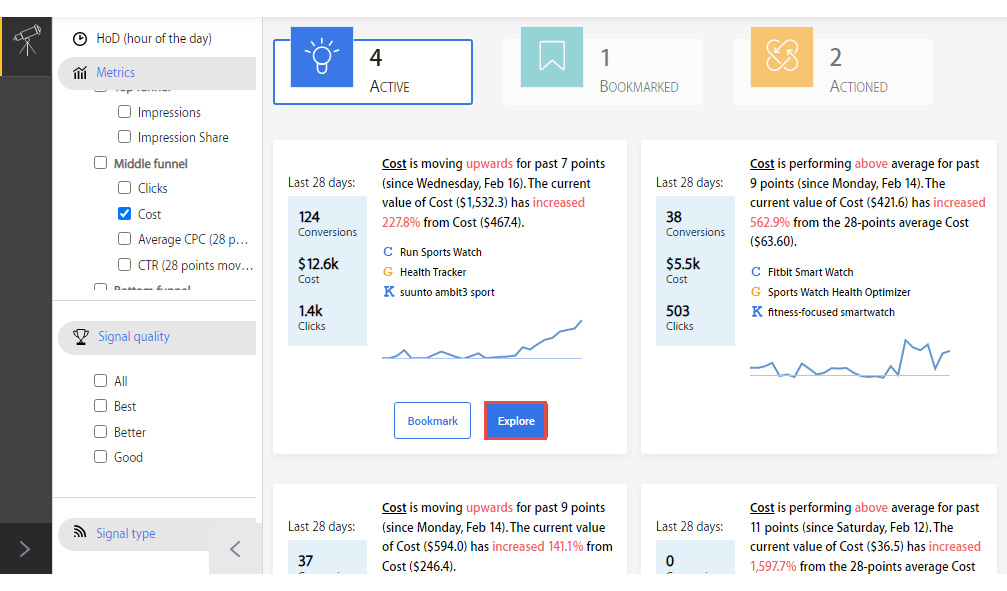
Task: Toggle the Middle funnel checkbox
Action: [100, 163]
